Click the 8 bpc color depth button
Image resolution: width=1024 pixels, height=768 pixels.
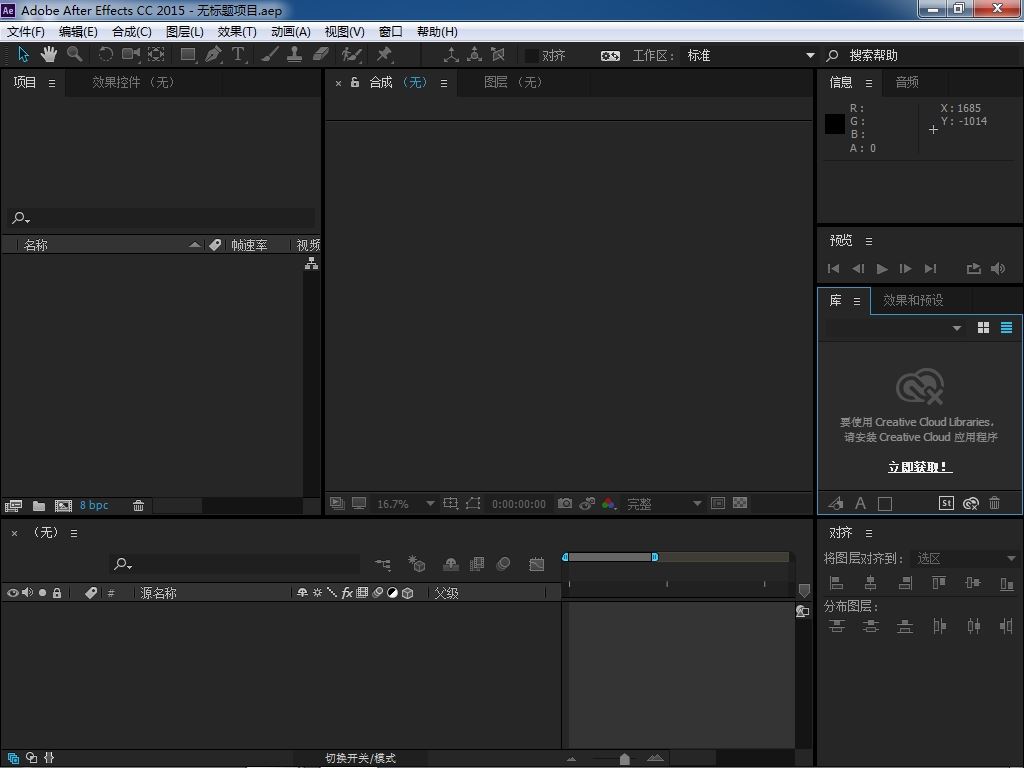[94, 505]
